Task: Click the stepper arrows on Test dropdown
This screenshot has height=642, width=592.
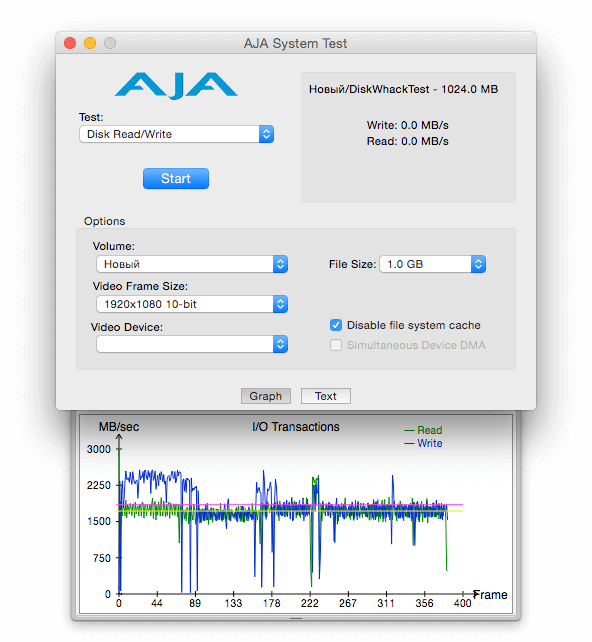Action: click(267, 134)
